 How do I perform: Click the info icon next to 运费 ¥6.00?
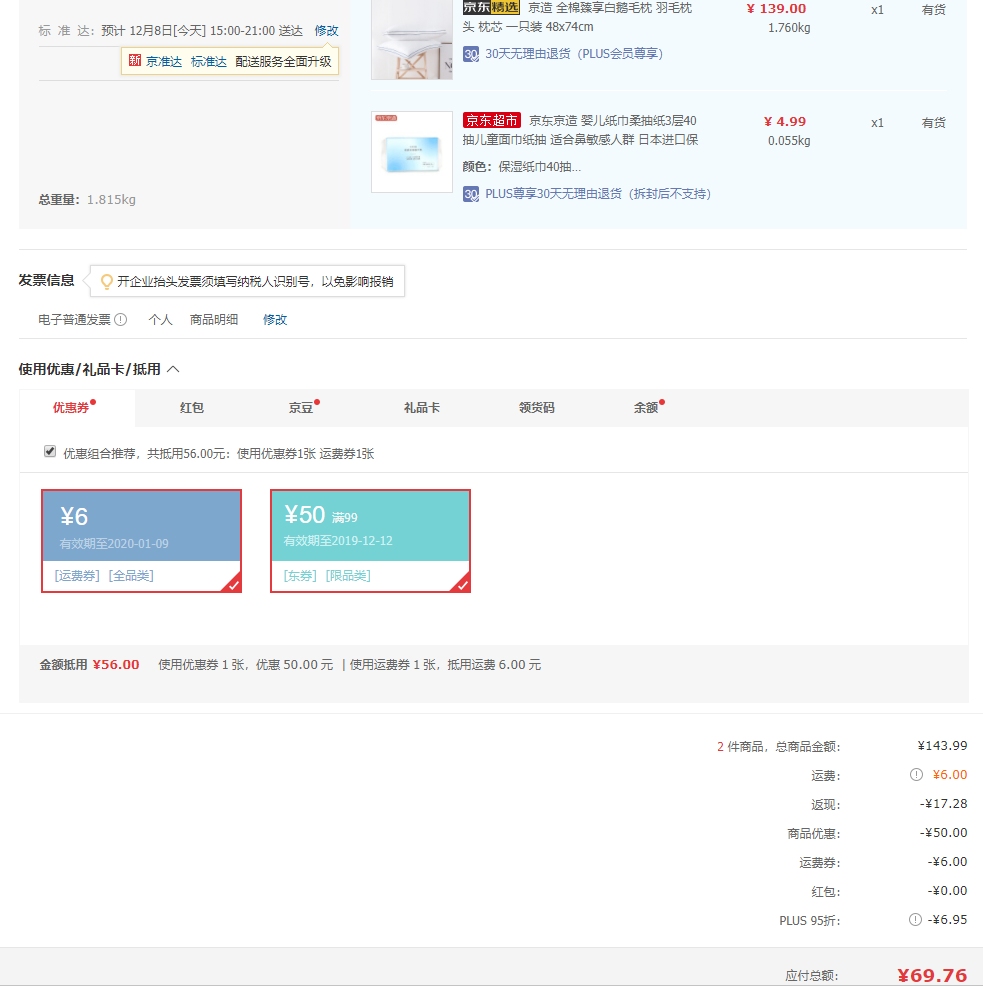[916, 775]
